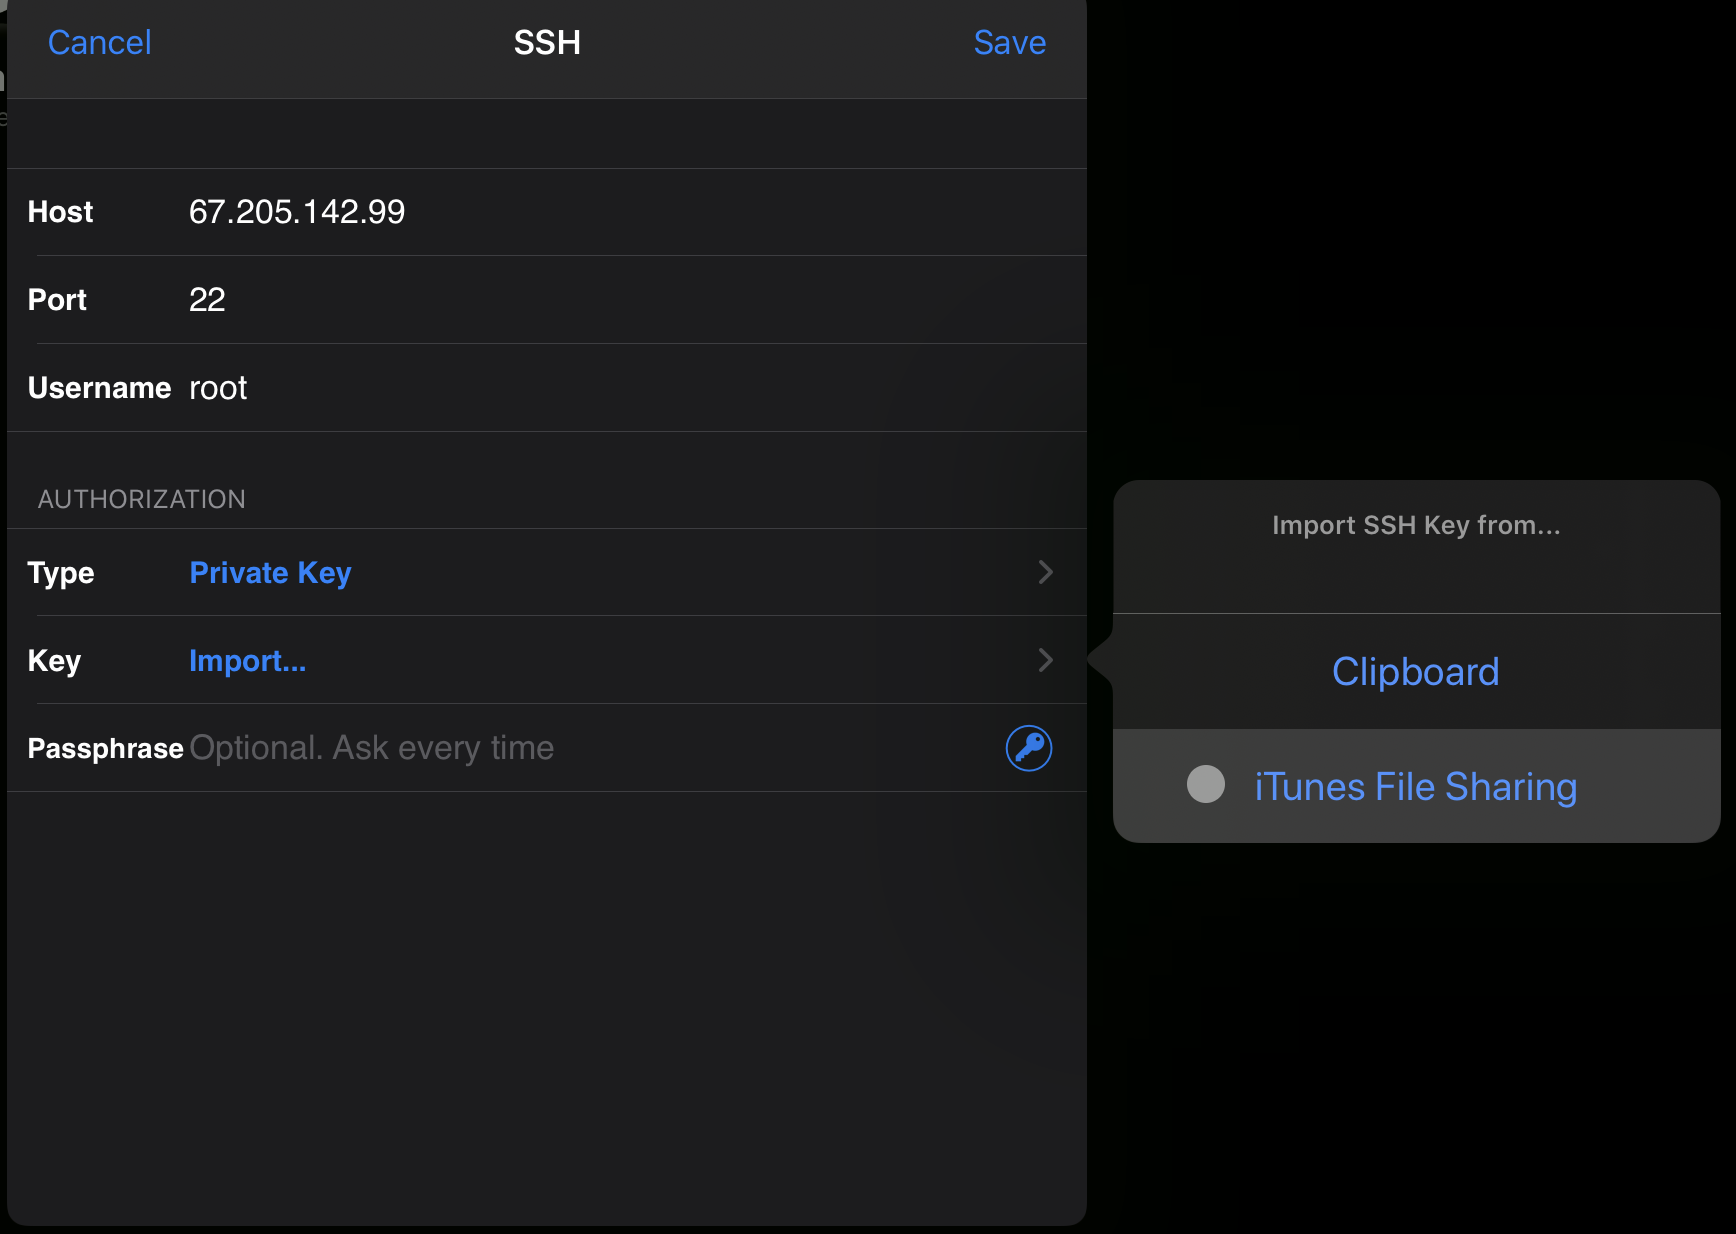Click the Passphrase label
Screen dimensions: 1736x1234
click(x=105, y=749)
